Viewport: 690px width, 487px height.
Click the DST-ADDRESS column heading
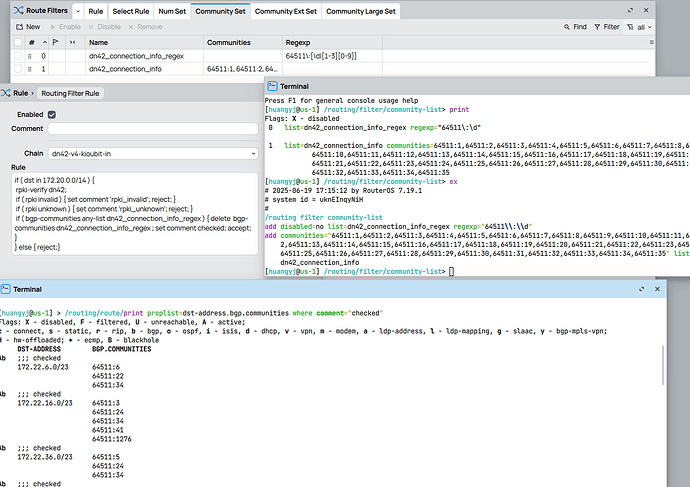point(39,349)
